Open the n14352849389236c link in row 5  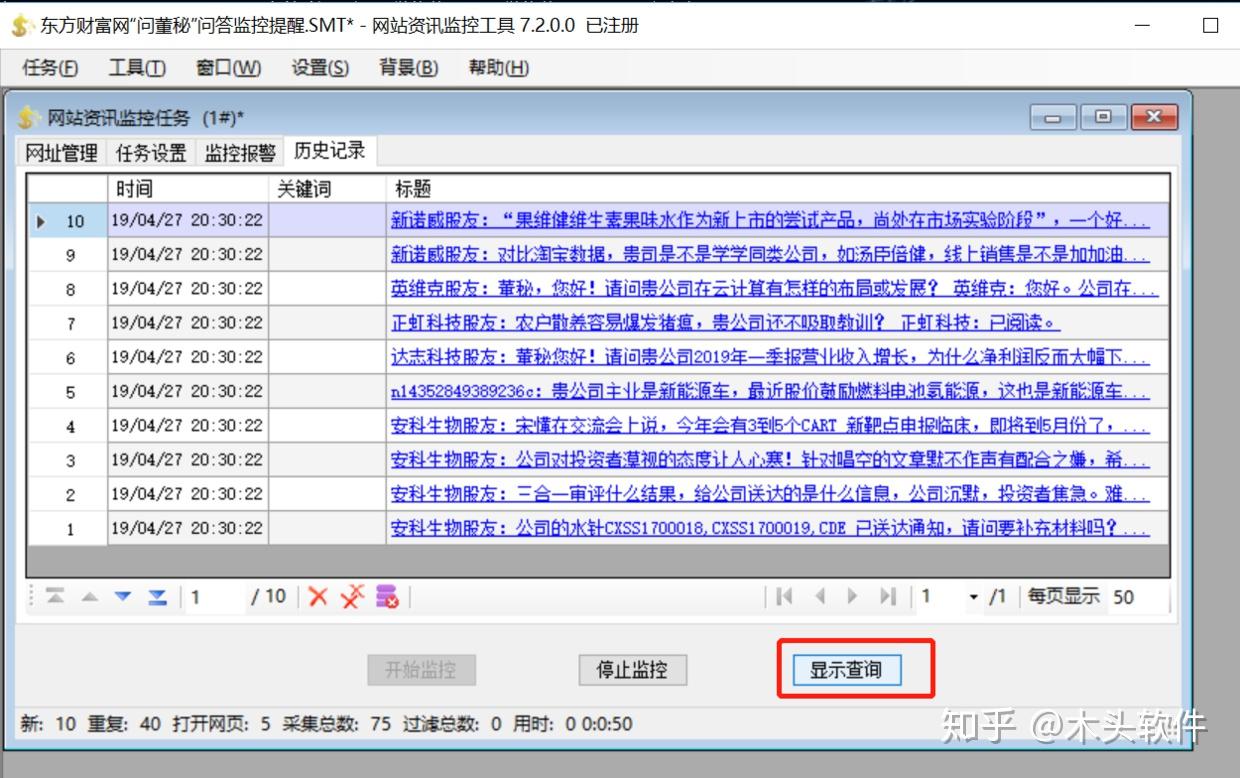pyautogui.click(x=770, y=391)
